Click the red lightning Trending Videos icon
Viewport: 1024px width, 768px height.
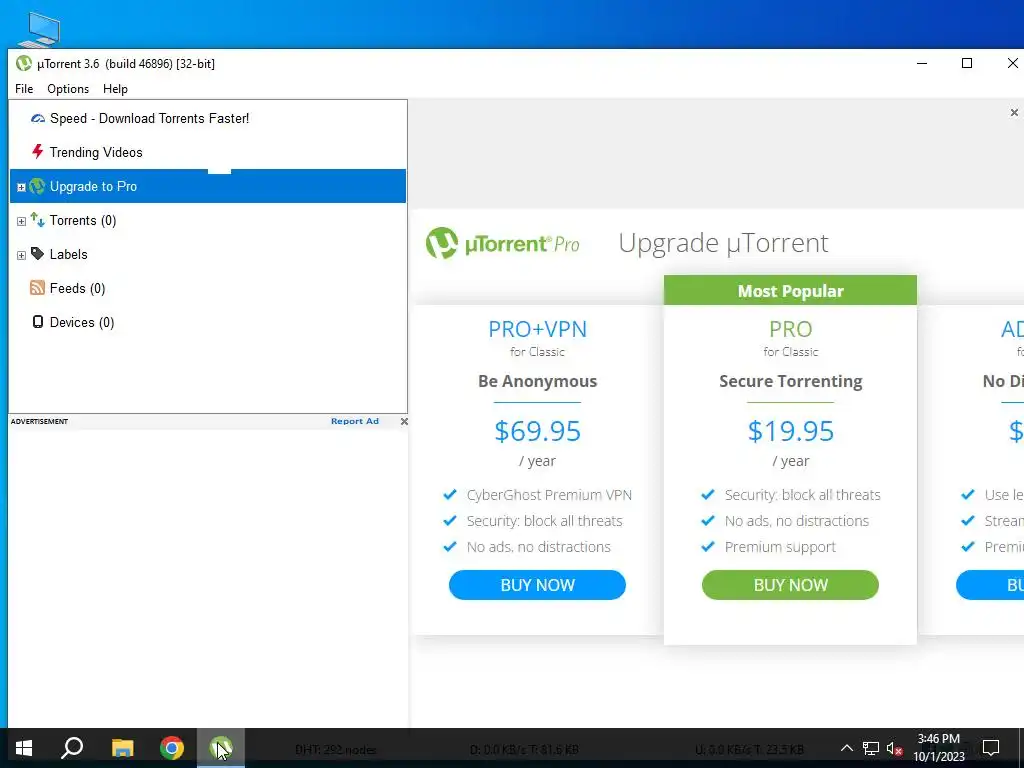38,152
